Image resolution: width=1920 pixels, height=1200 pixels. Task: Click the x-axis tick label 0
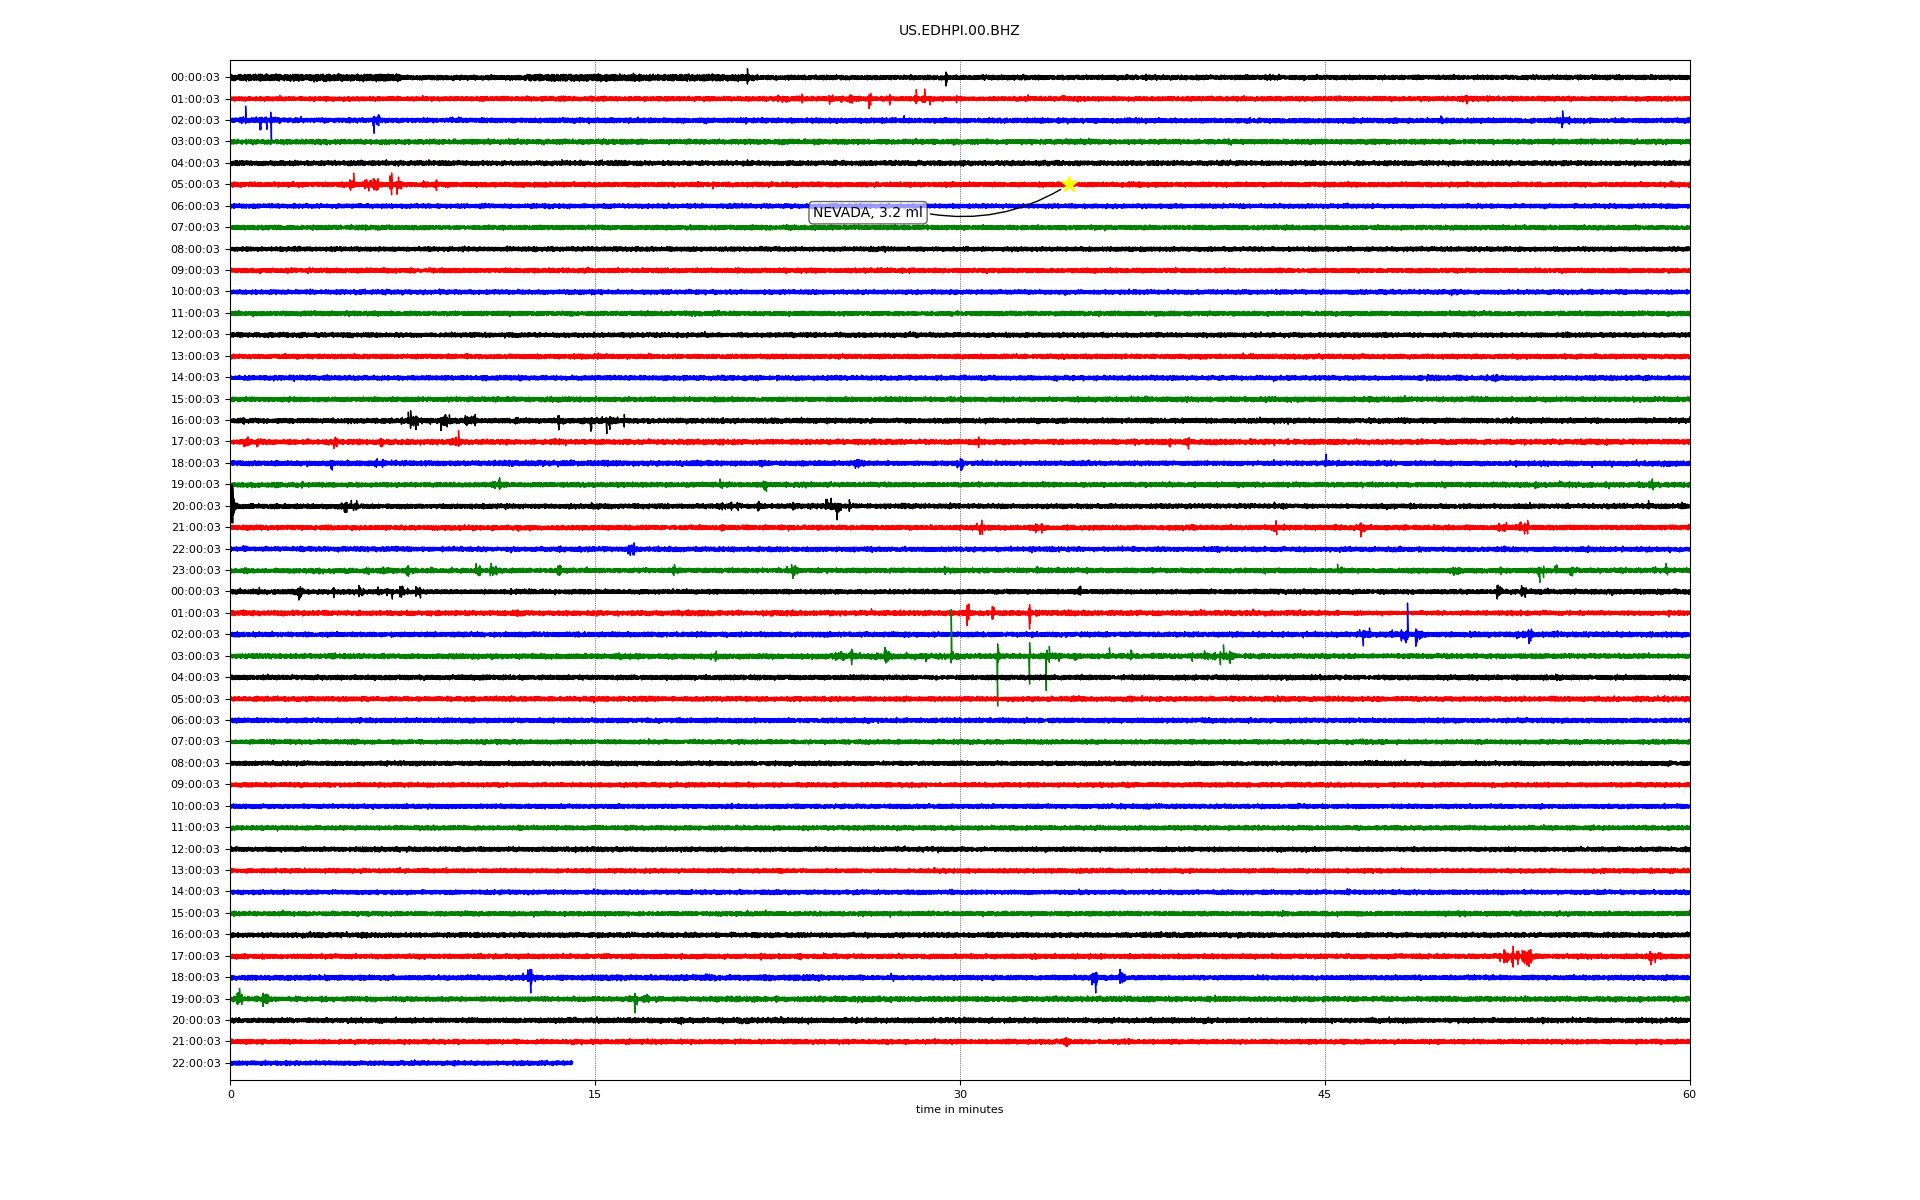231,1094
